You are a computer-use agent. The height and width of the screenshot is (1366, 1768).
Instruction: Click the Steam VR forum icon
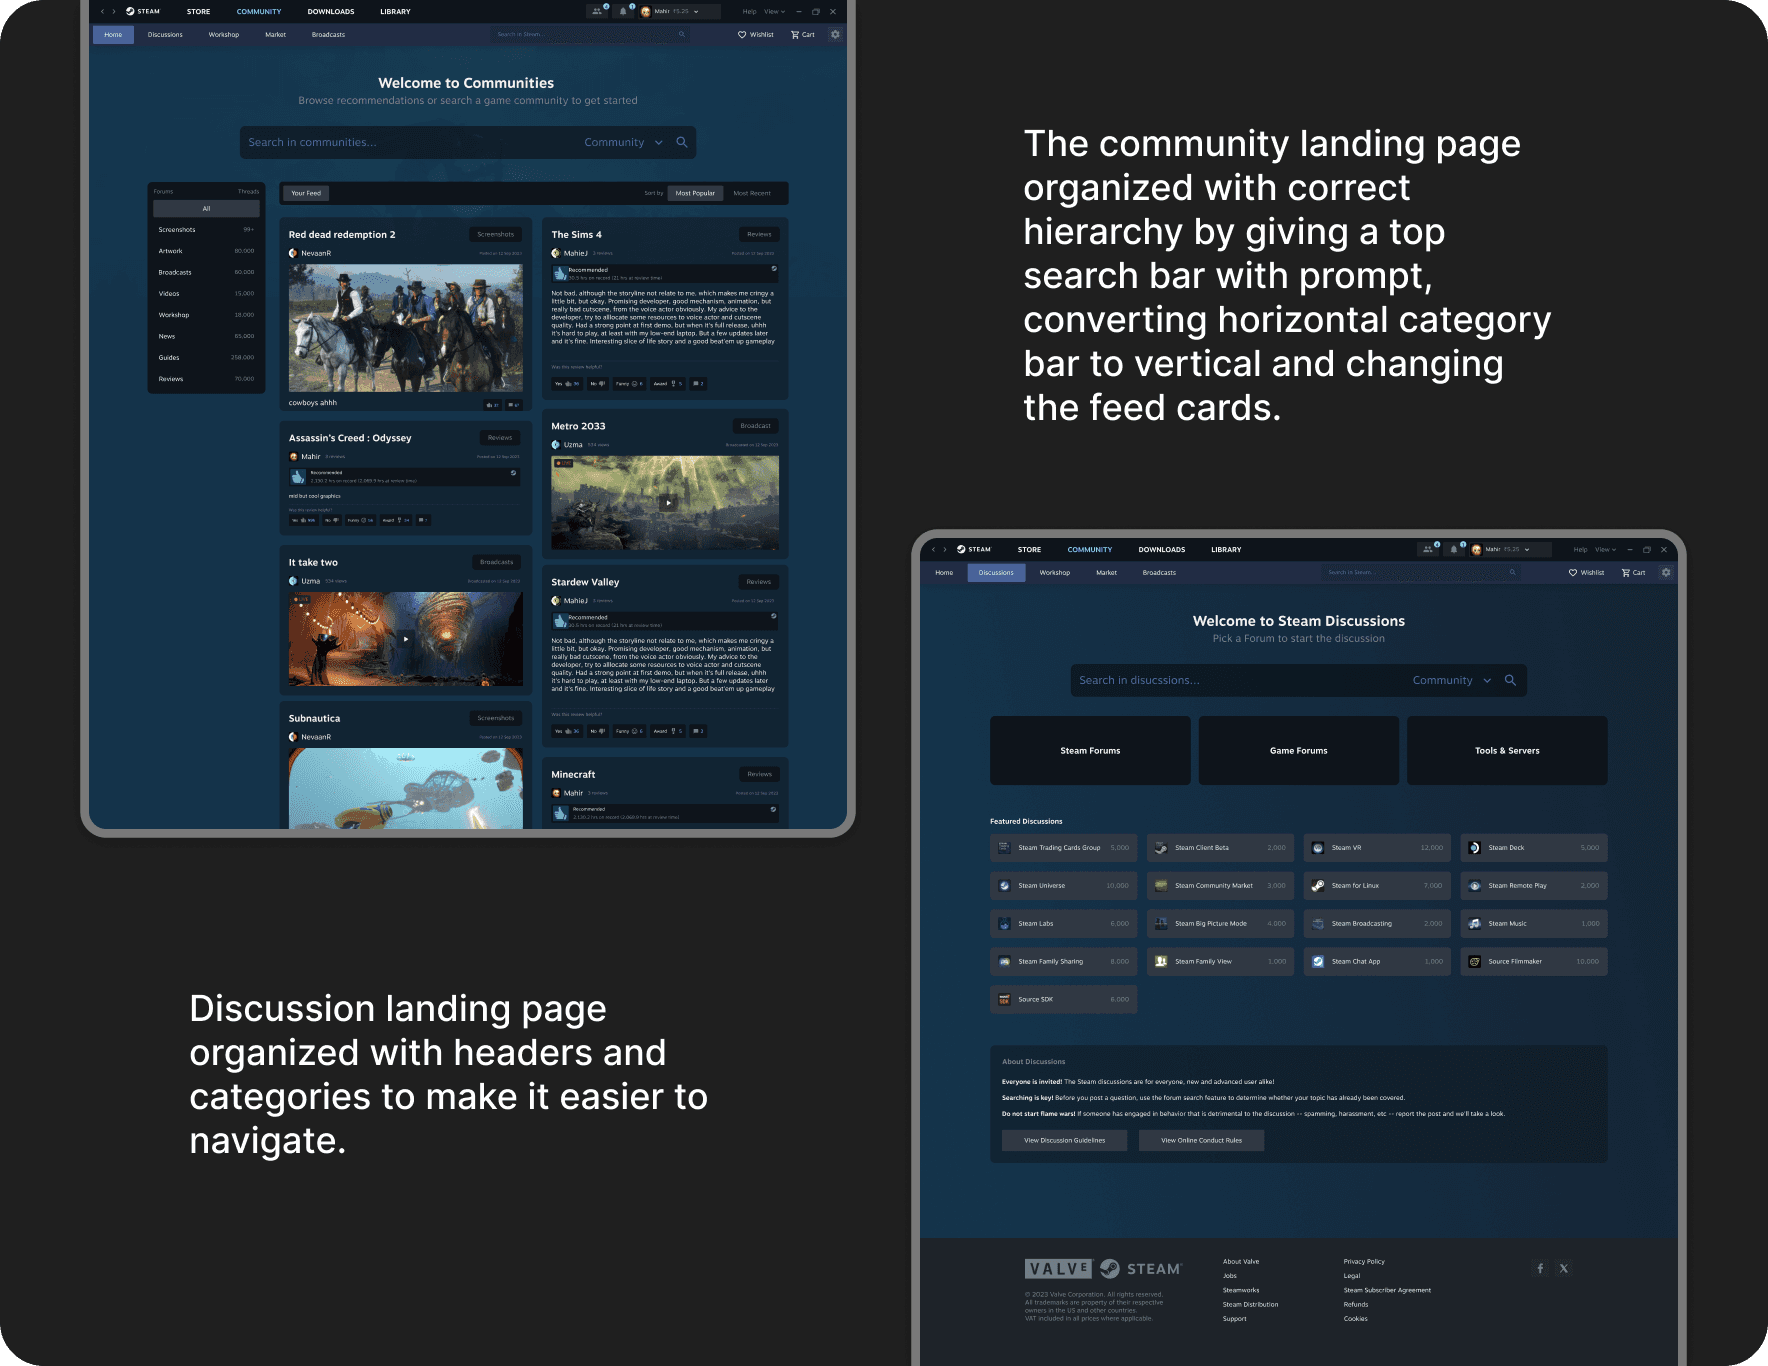[1318, 848]
